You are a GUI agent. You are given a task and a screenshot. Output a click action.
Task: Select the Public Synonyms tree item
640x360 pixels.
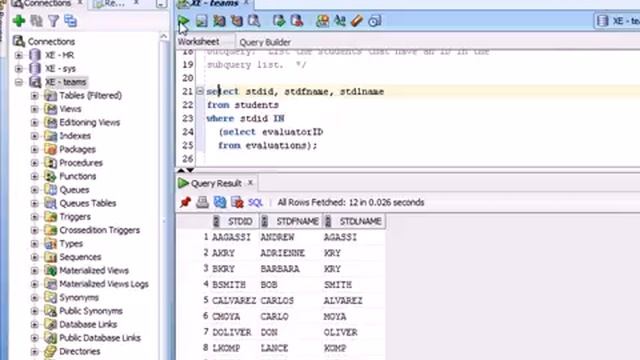(x=91, y=311)
